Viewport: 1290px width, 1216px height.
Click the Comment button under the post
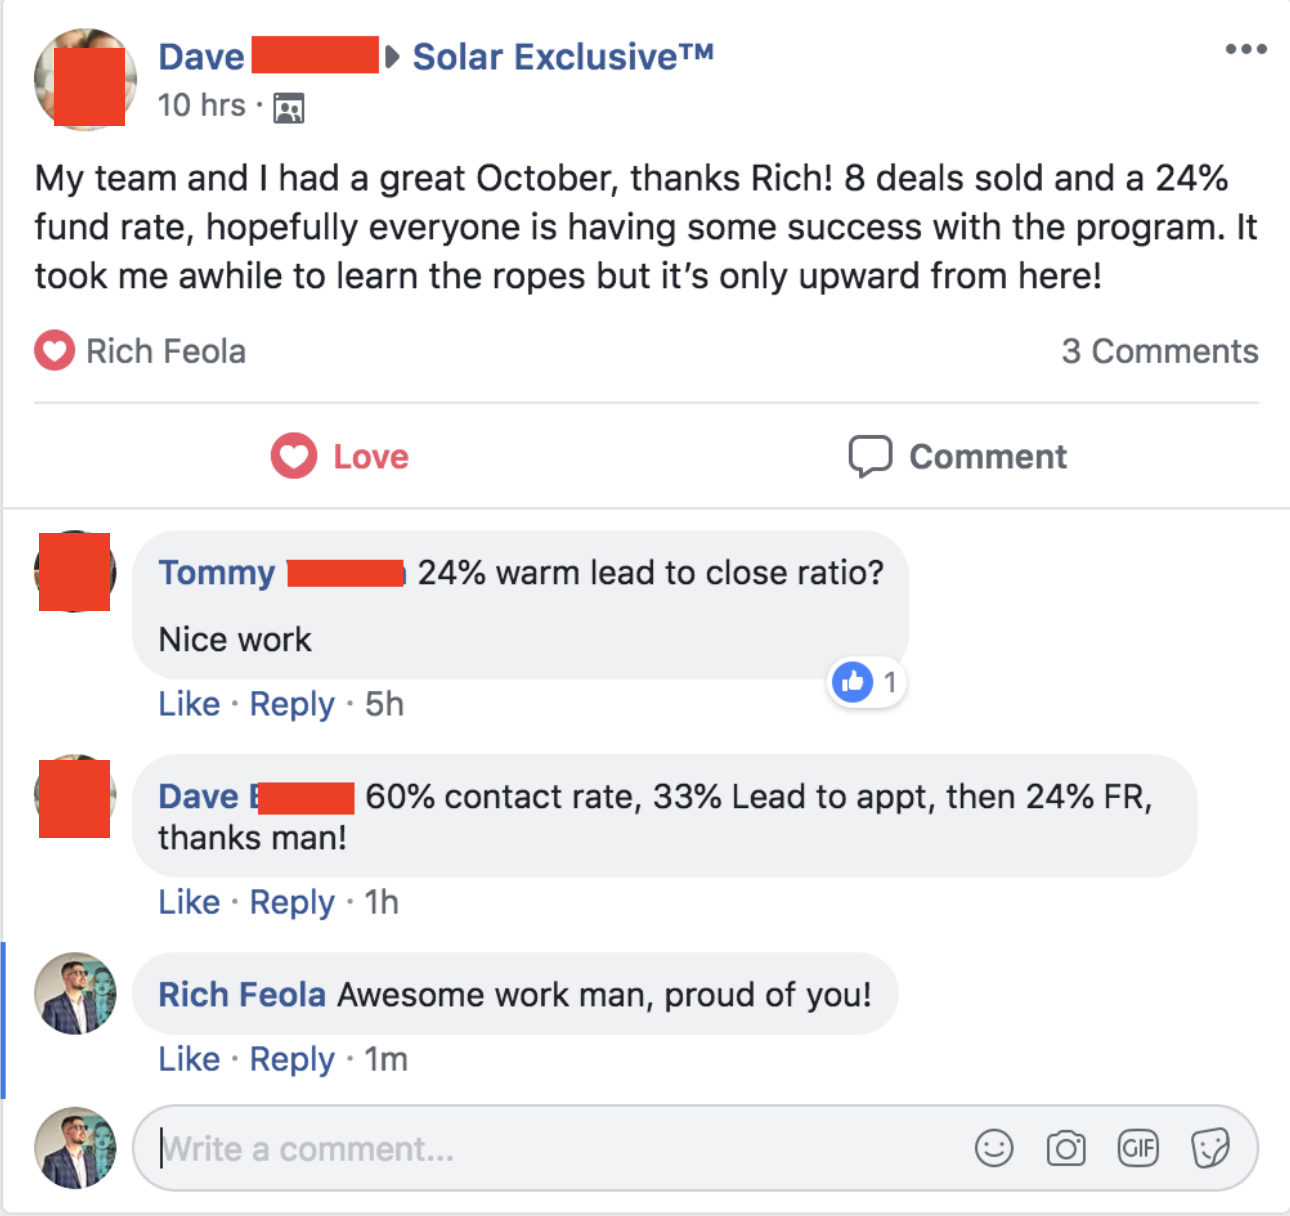(x=958, y=457)
